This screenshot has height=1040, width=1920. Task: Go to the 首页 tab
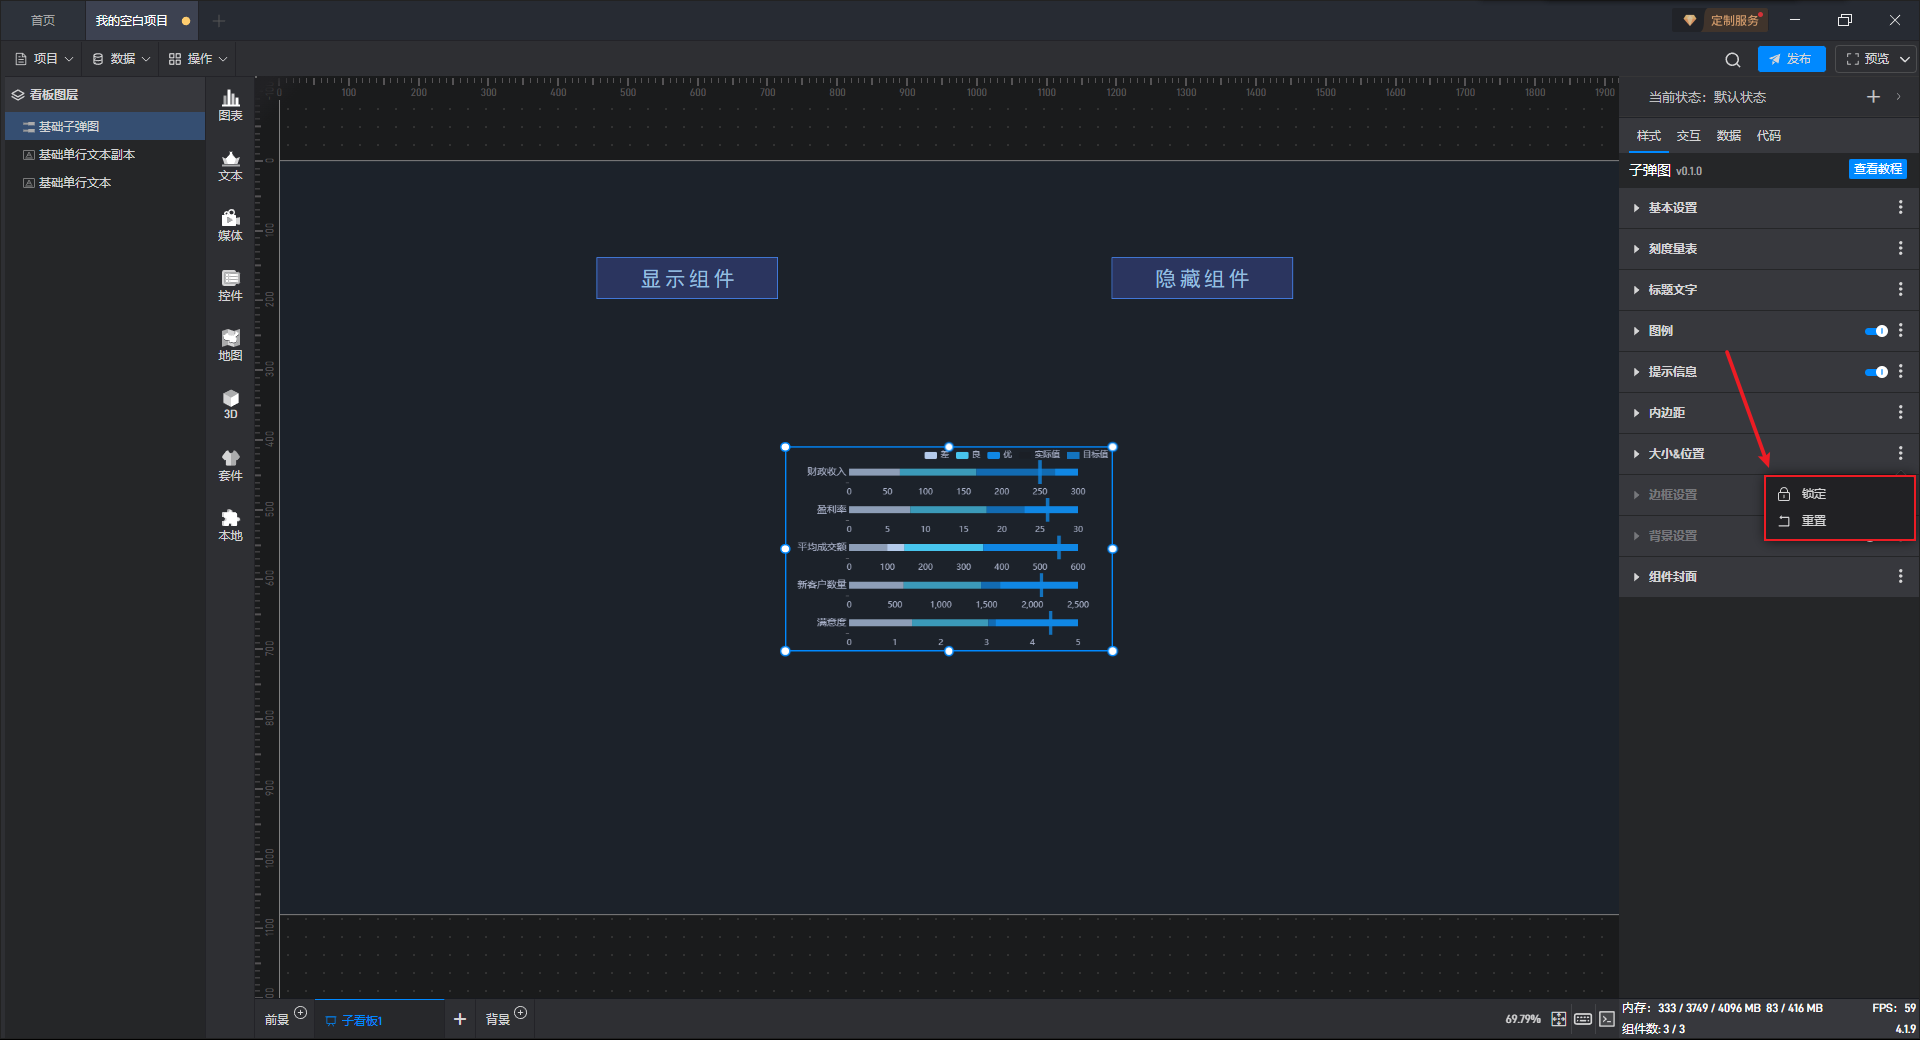43,20
